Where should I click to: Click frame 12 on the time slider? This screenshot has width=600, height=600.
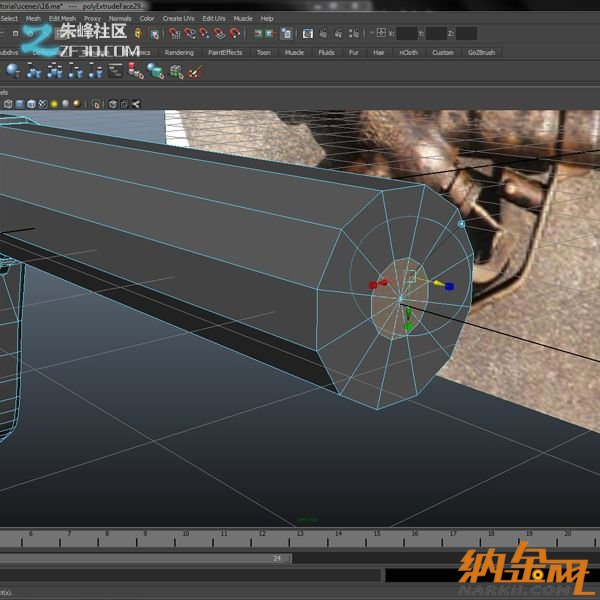pyautogui.click(x=261, y=535)
